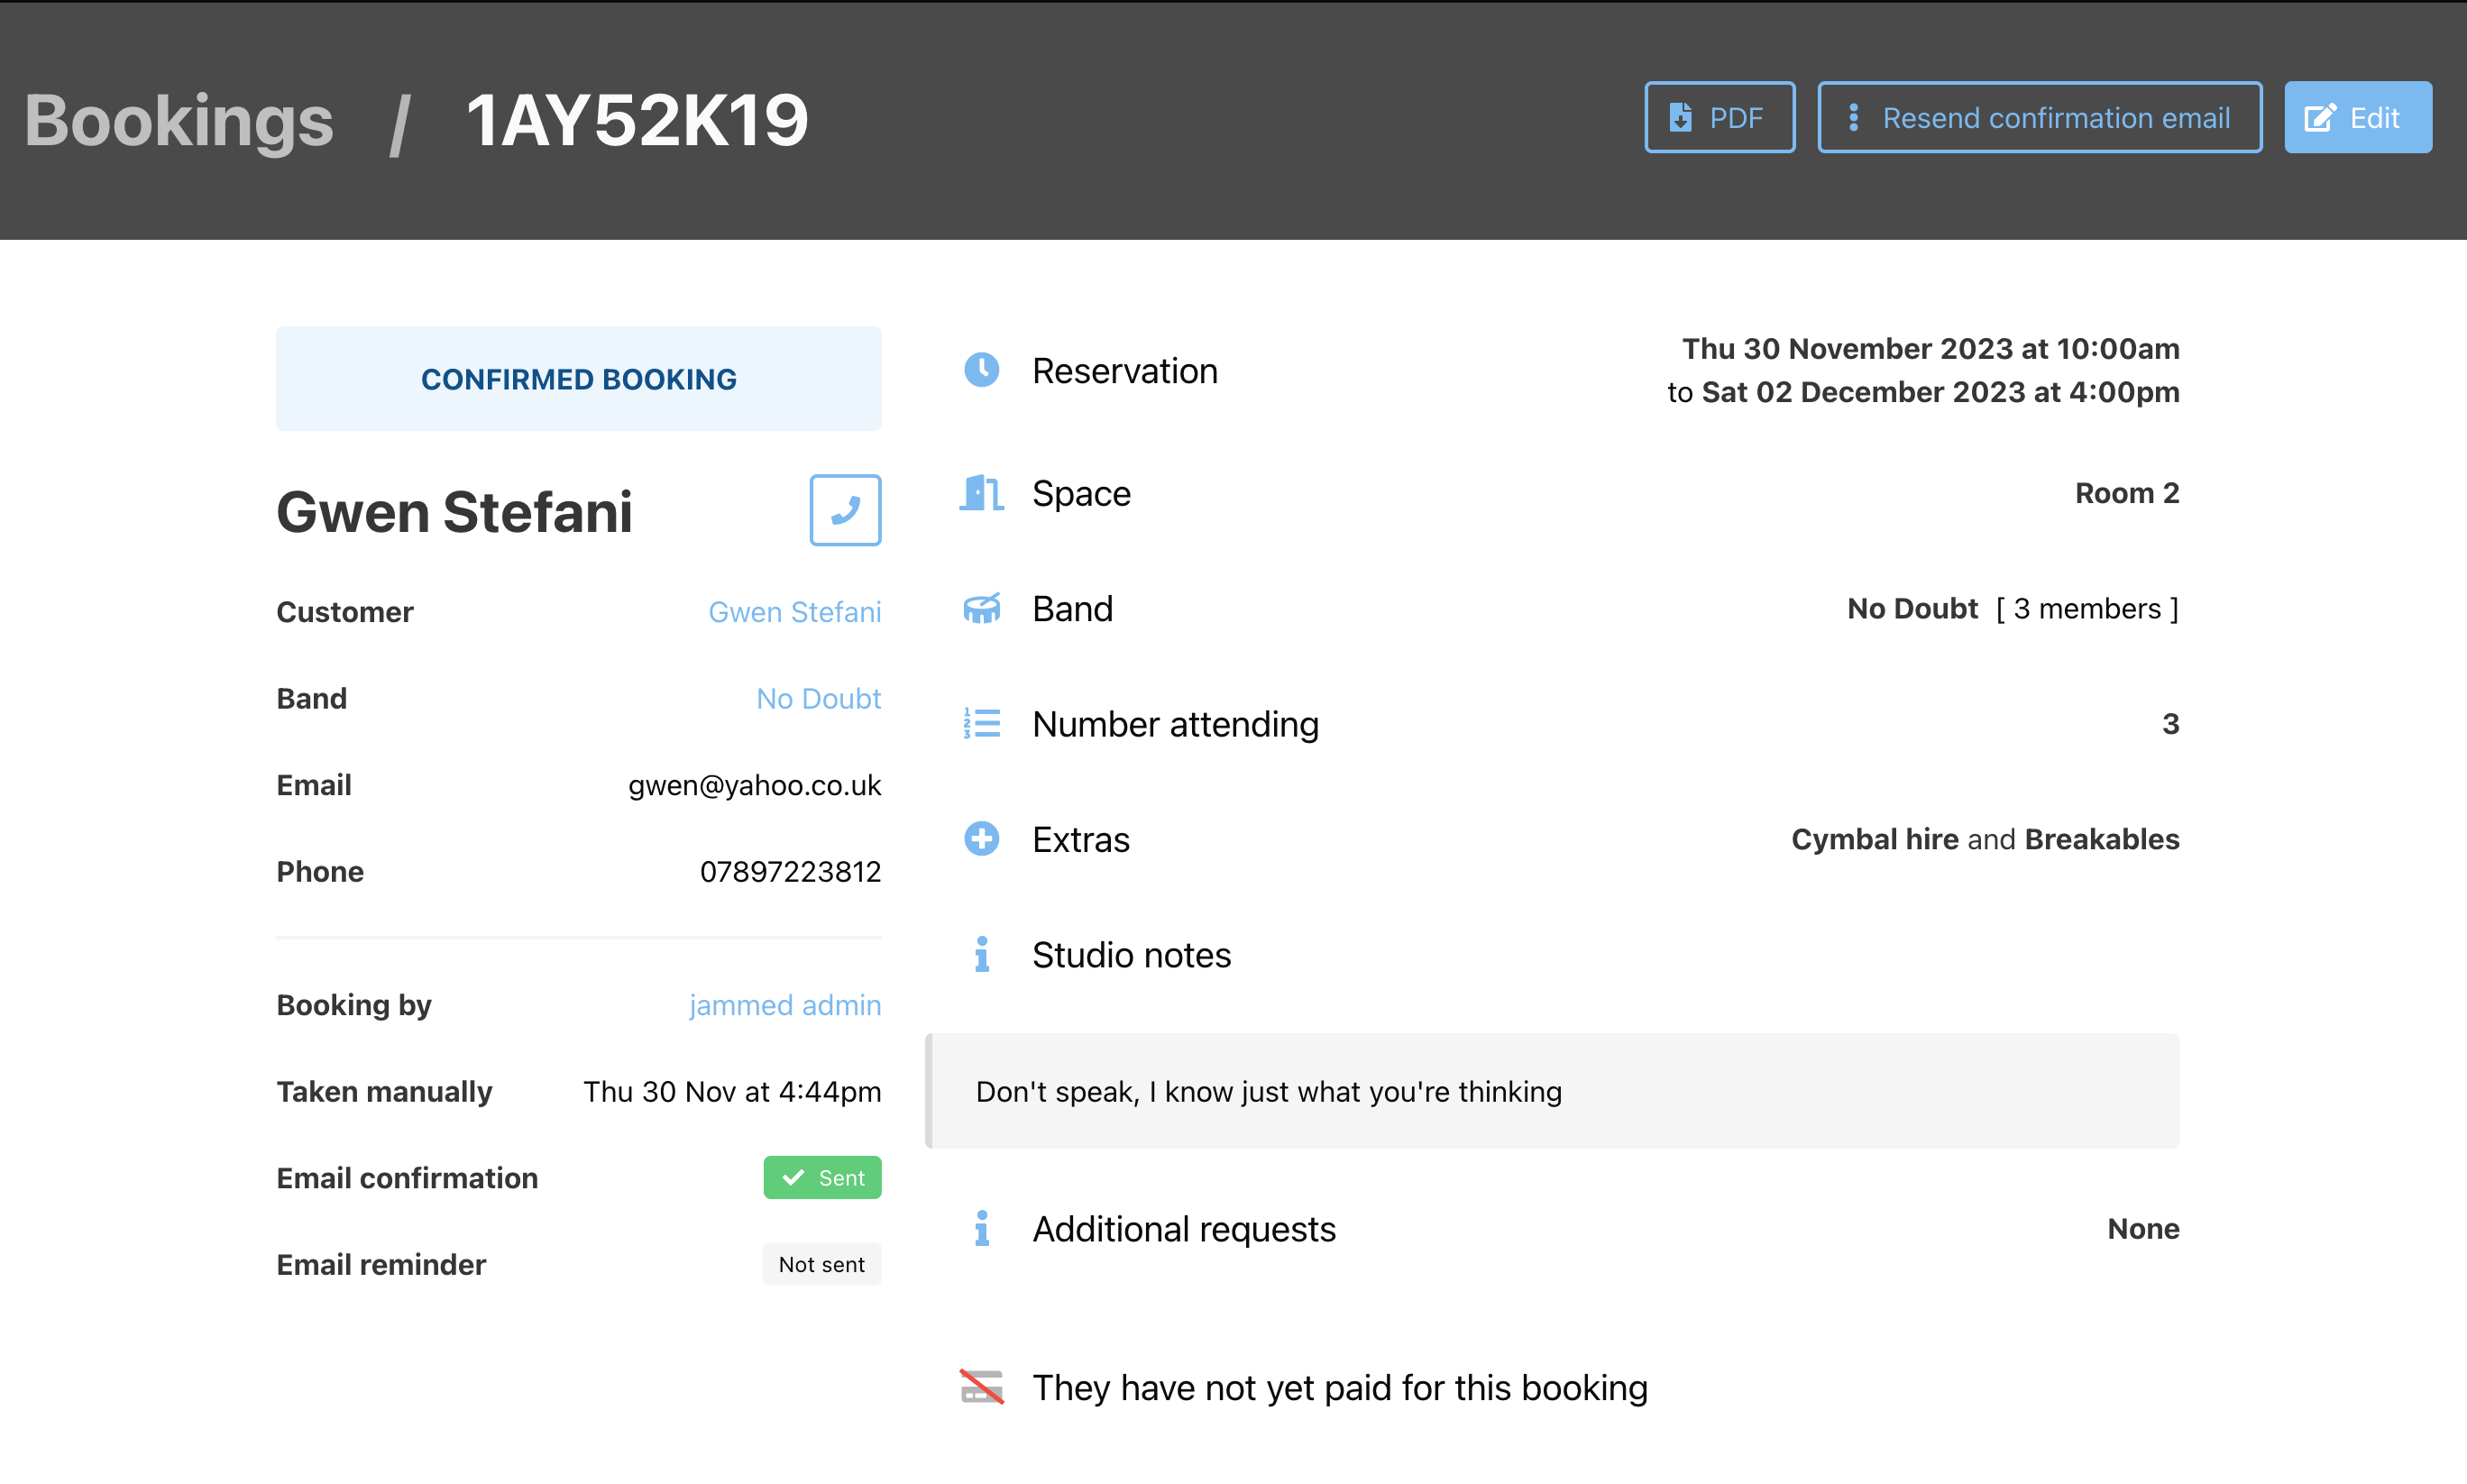Screen dimensions: 2467x1484
Task: Click the clock icon next to Reservation
Action: point(982,371)
